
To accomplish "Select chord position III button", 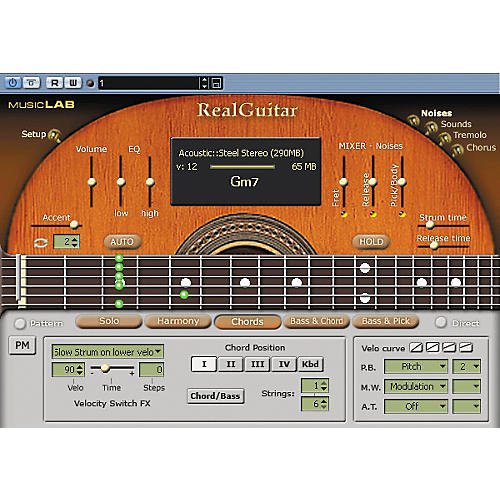I will pyautogui.click(x=257, y=364).
